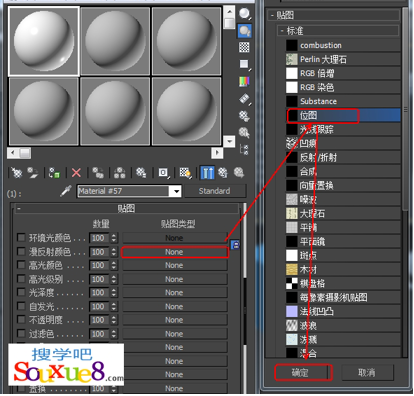Select the 棋盘格 checker map
Screen dimensions: 414x396
(343, 284)
